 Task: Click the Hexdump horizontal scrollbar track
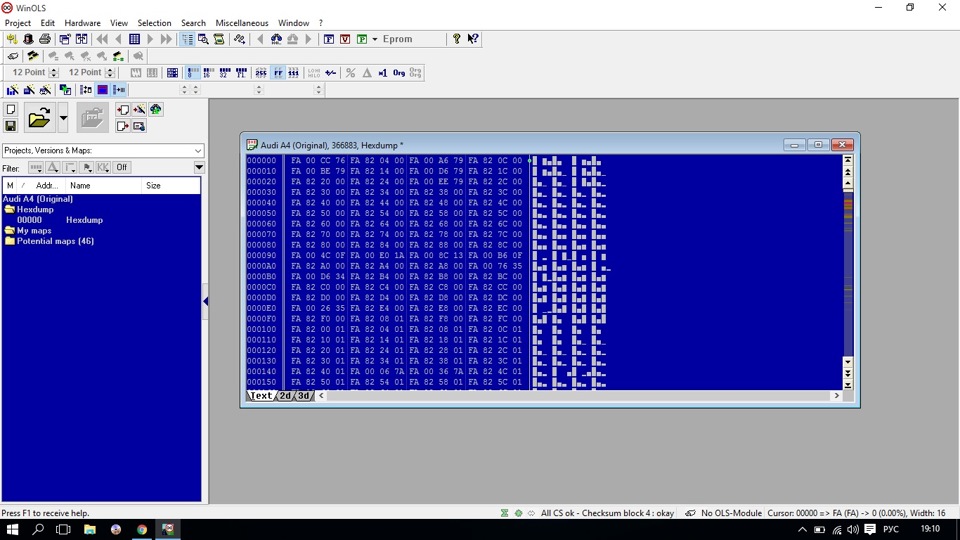click(579, 396)
